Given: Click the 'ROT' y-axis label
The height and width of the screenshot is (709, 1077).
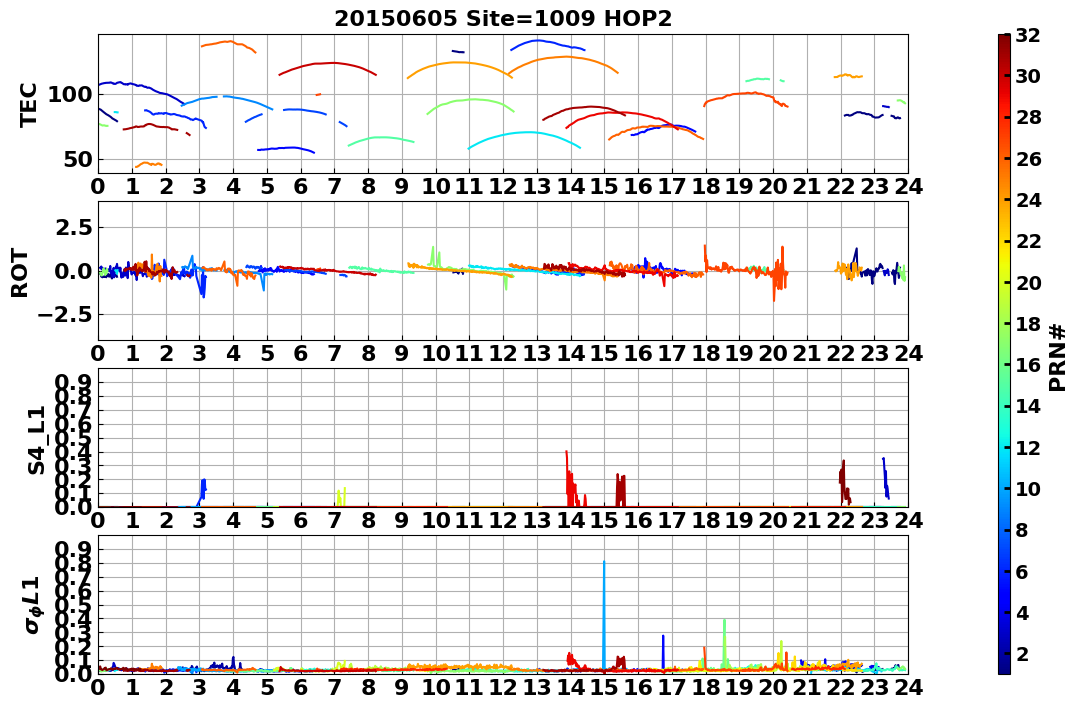Looking at the screenshot, I should coord(20,273).
